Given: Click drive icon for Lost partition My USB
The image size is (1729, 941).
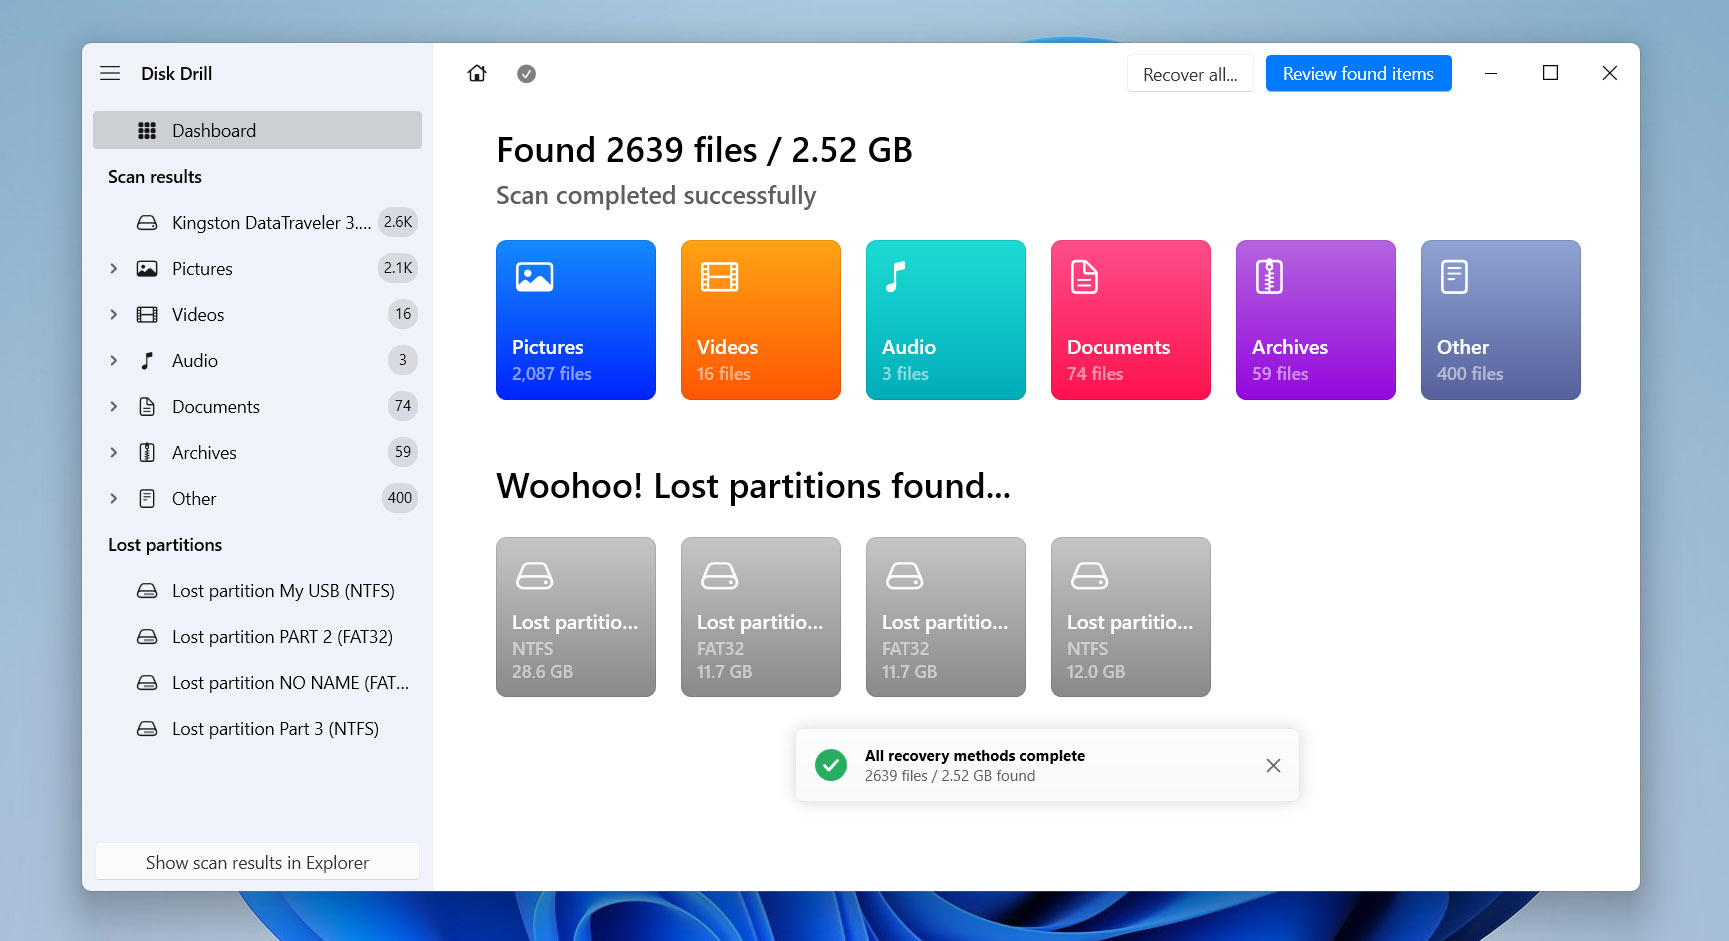Looking at the screenshot, I should tap(147, 590).
